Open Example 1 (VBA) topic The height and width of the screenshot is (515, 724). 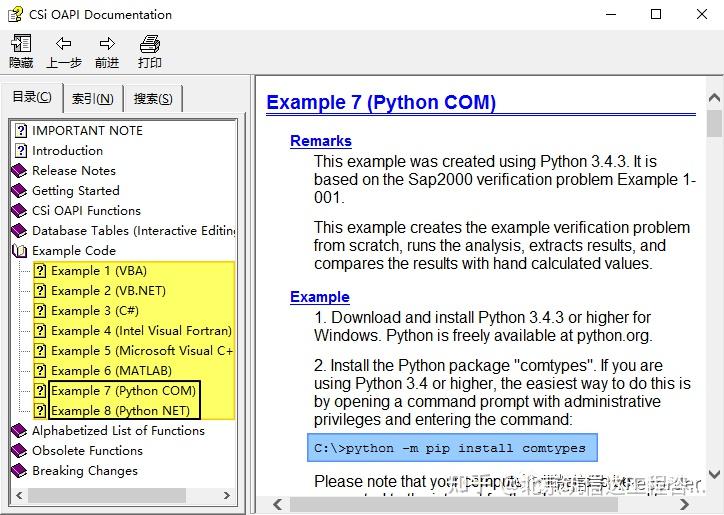pyautogui.click(x=99, y=271)
